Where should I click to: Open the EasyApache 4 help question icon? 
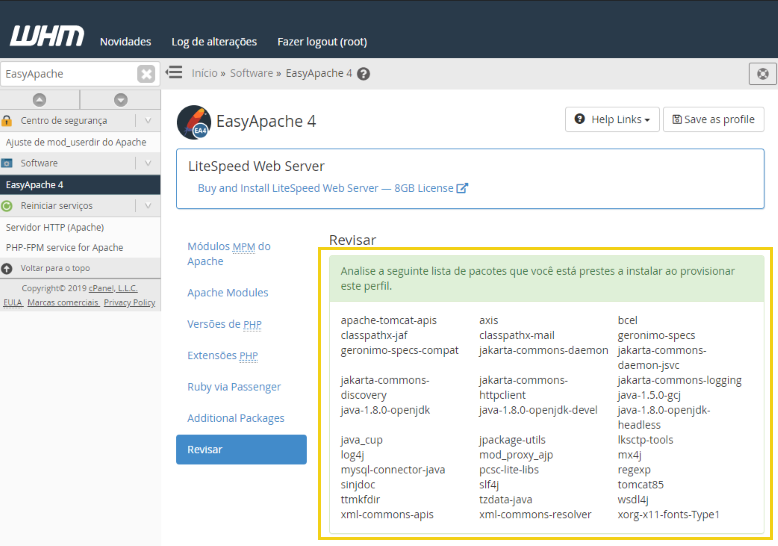[364, 74]
